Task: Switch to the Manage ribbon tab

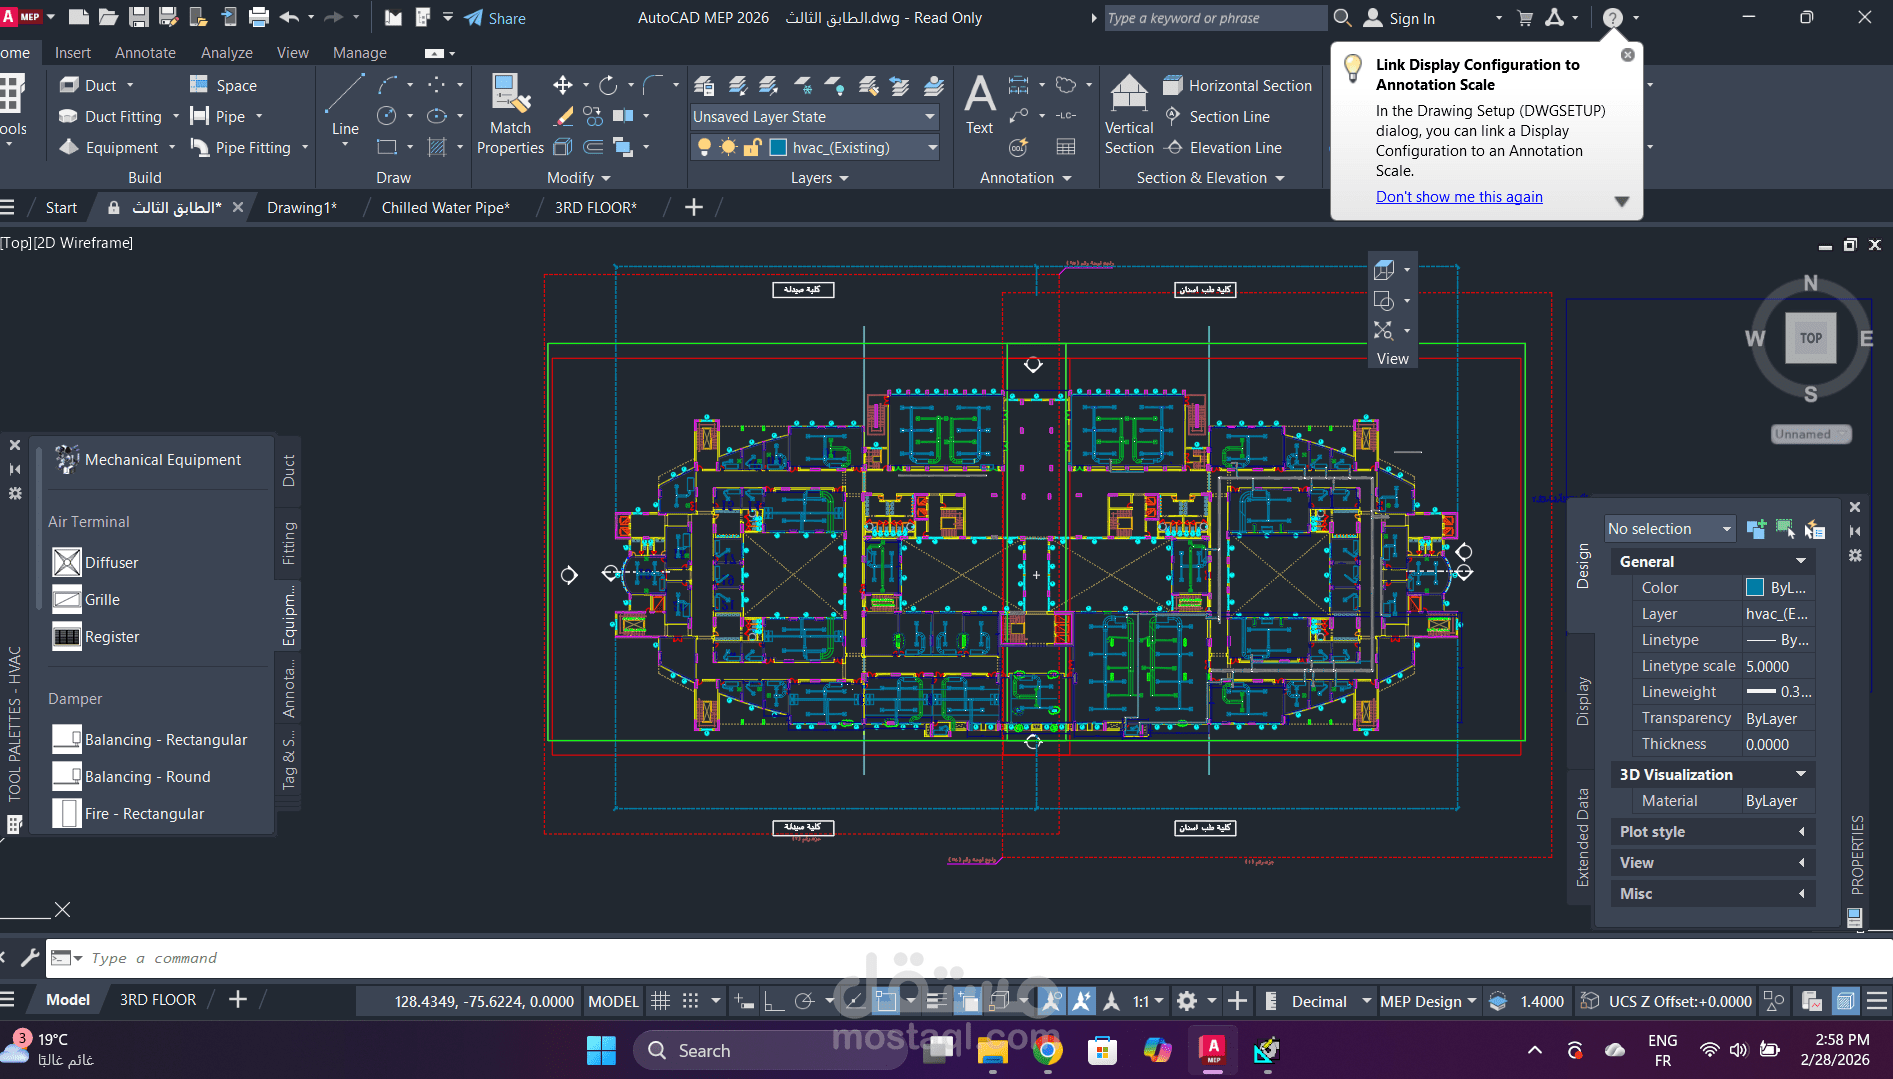Action: tap(359, 52)
